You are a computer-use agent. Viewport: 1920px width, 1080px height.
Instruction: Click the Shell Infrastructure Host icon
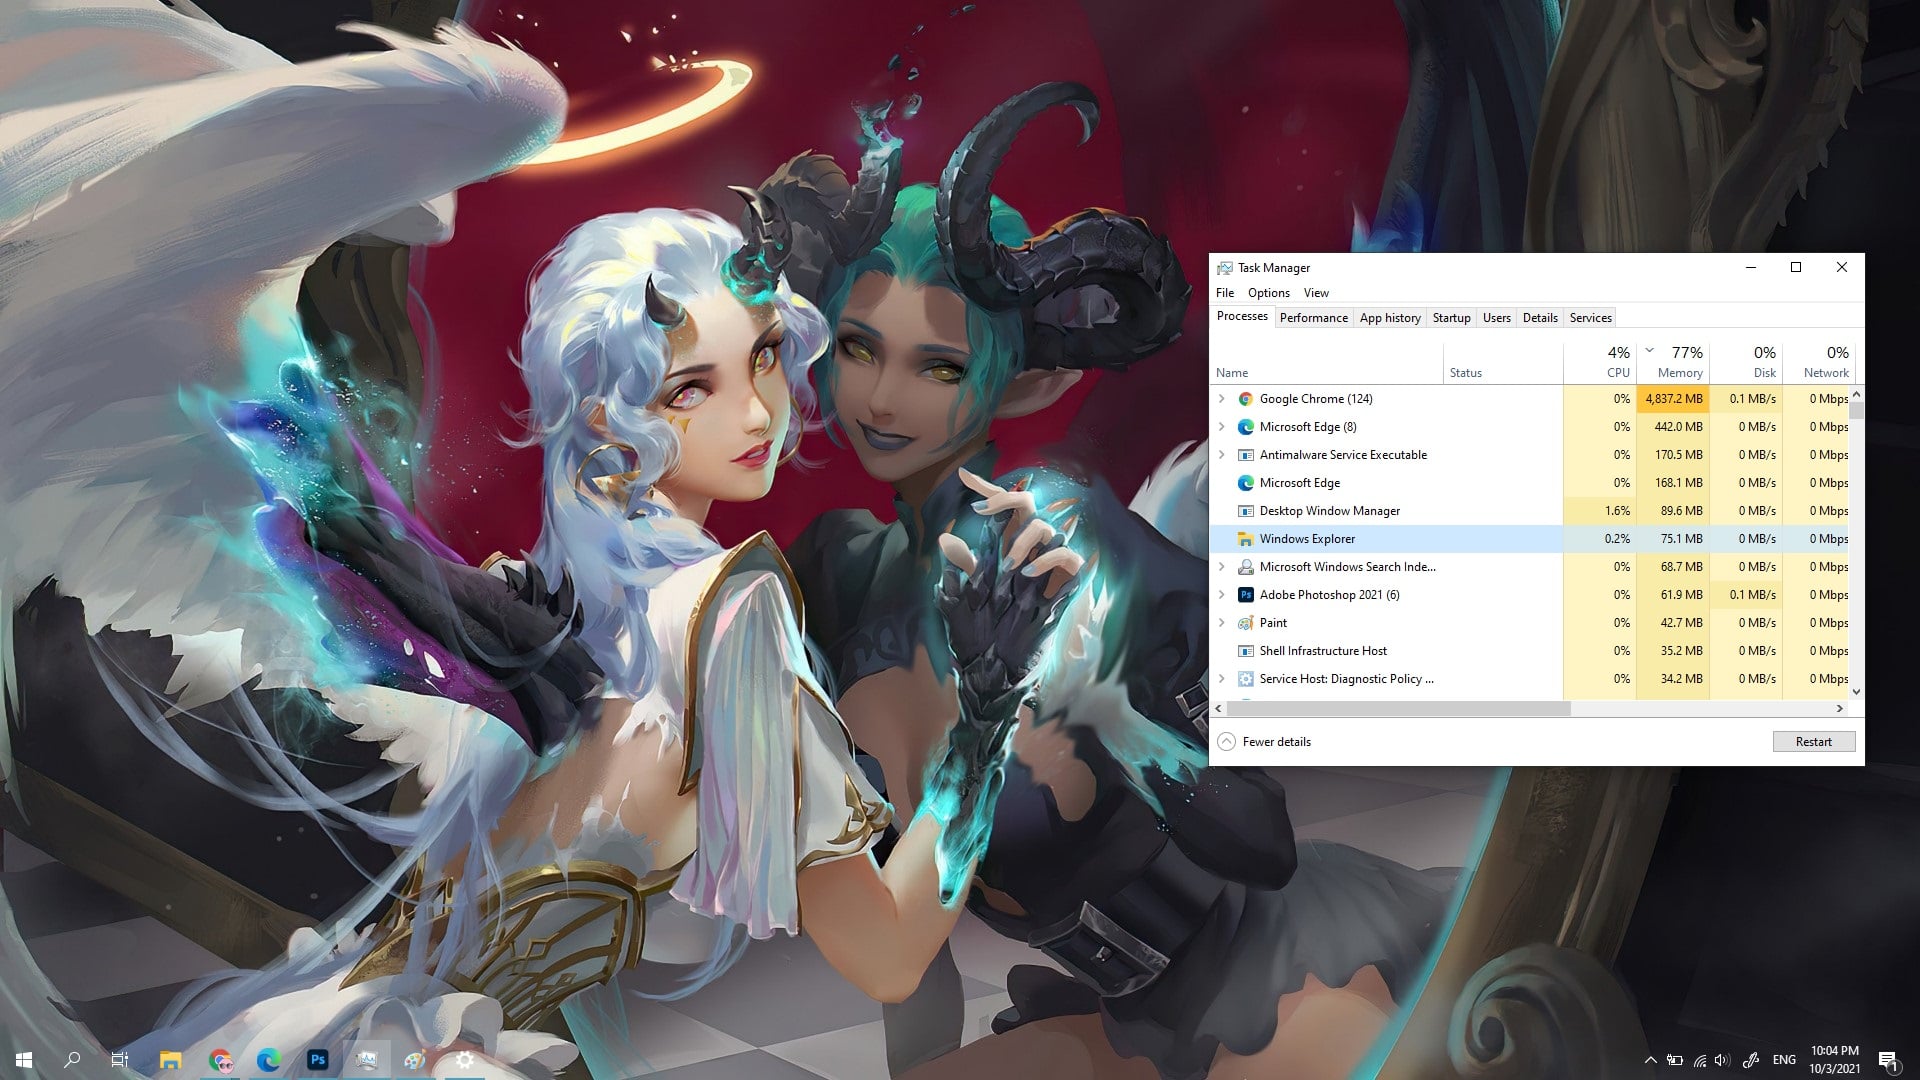coord(1245,651)
